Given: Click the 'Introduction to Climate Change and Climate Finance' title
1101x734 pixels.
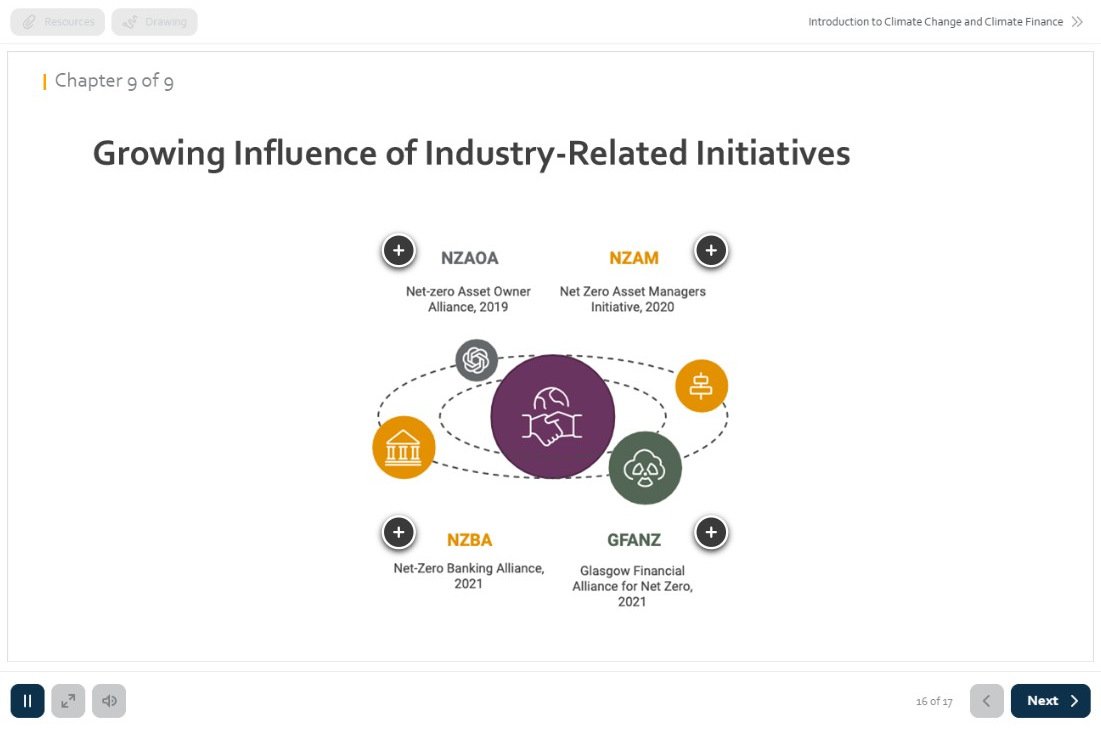Looking at the screenshot, I should (935, 22).
